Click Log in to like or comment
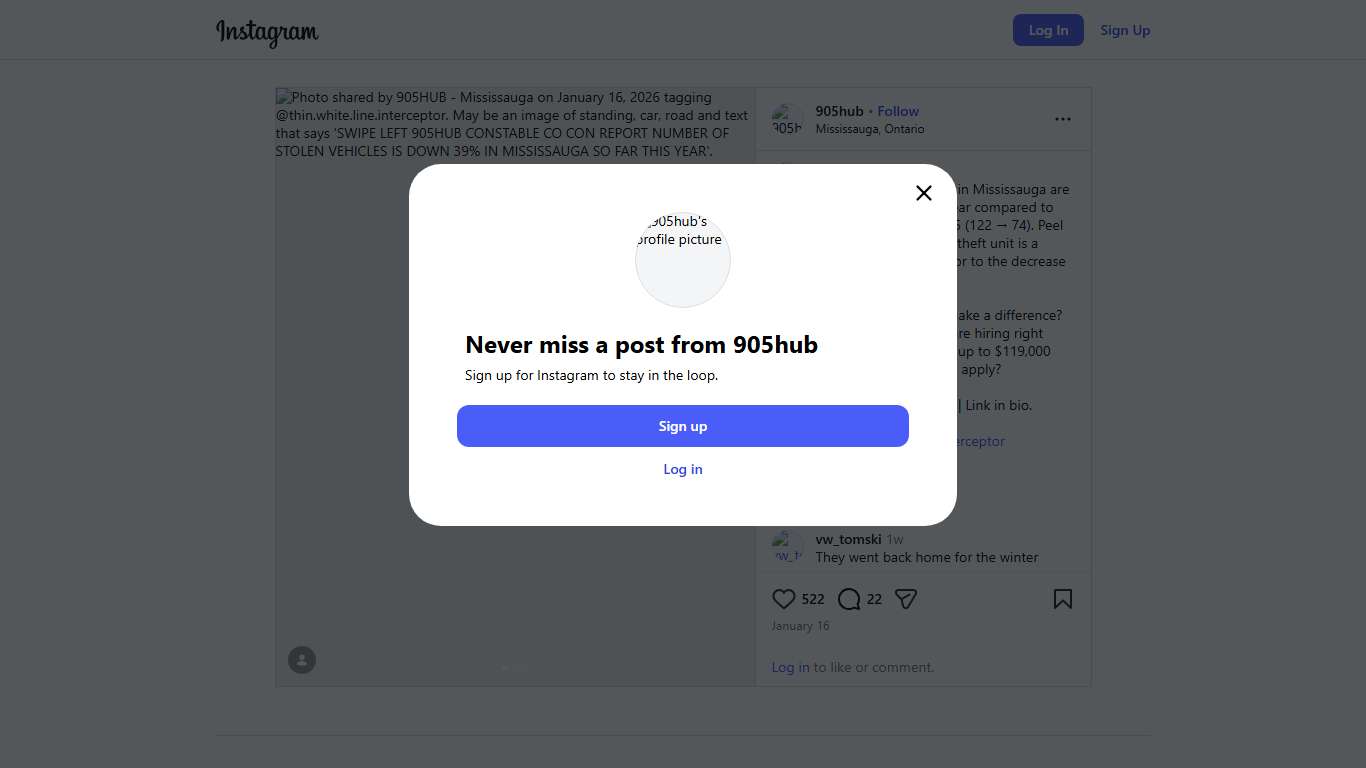This screenshot has height=768, width=1366. coord(790,667)
